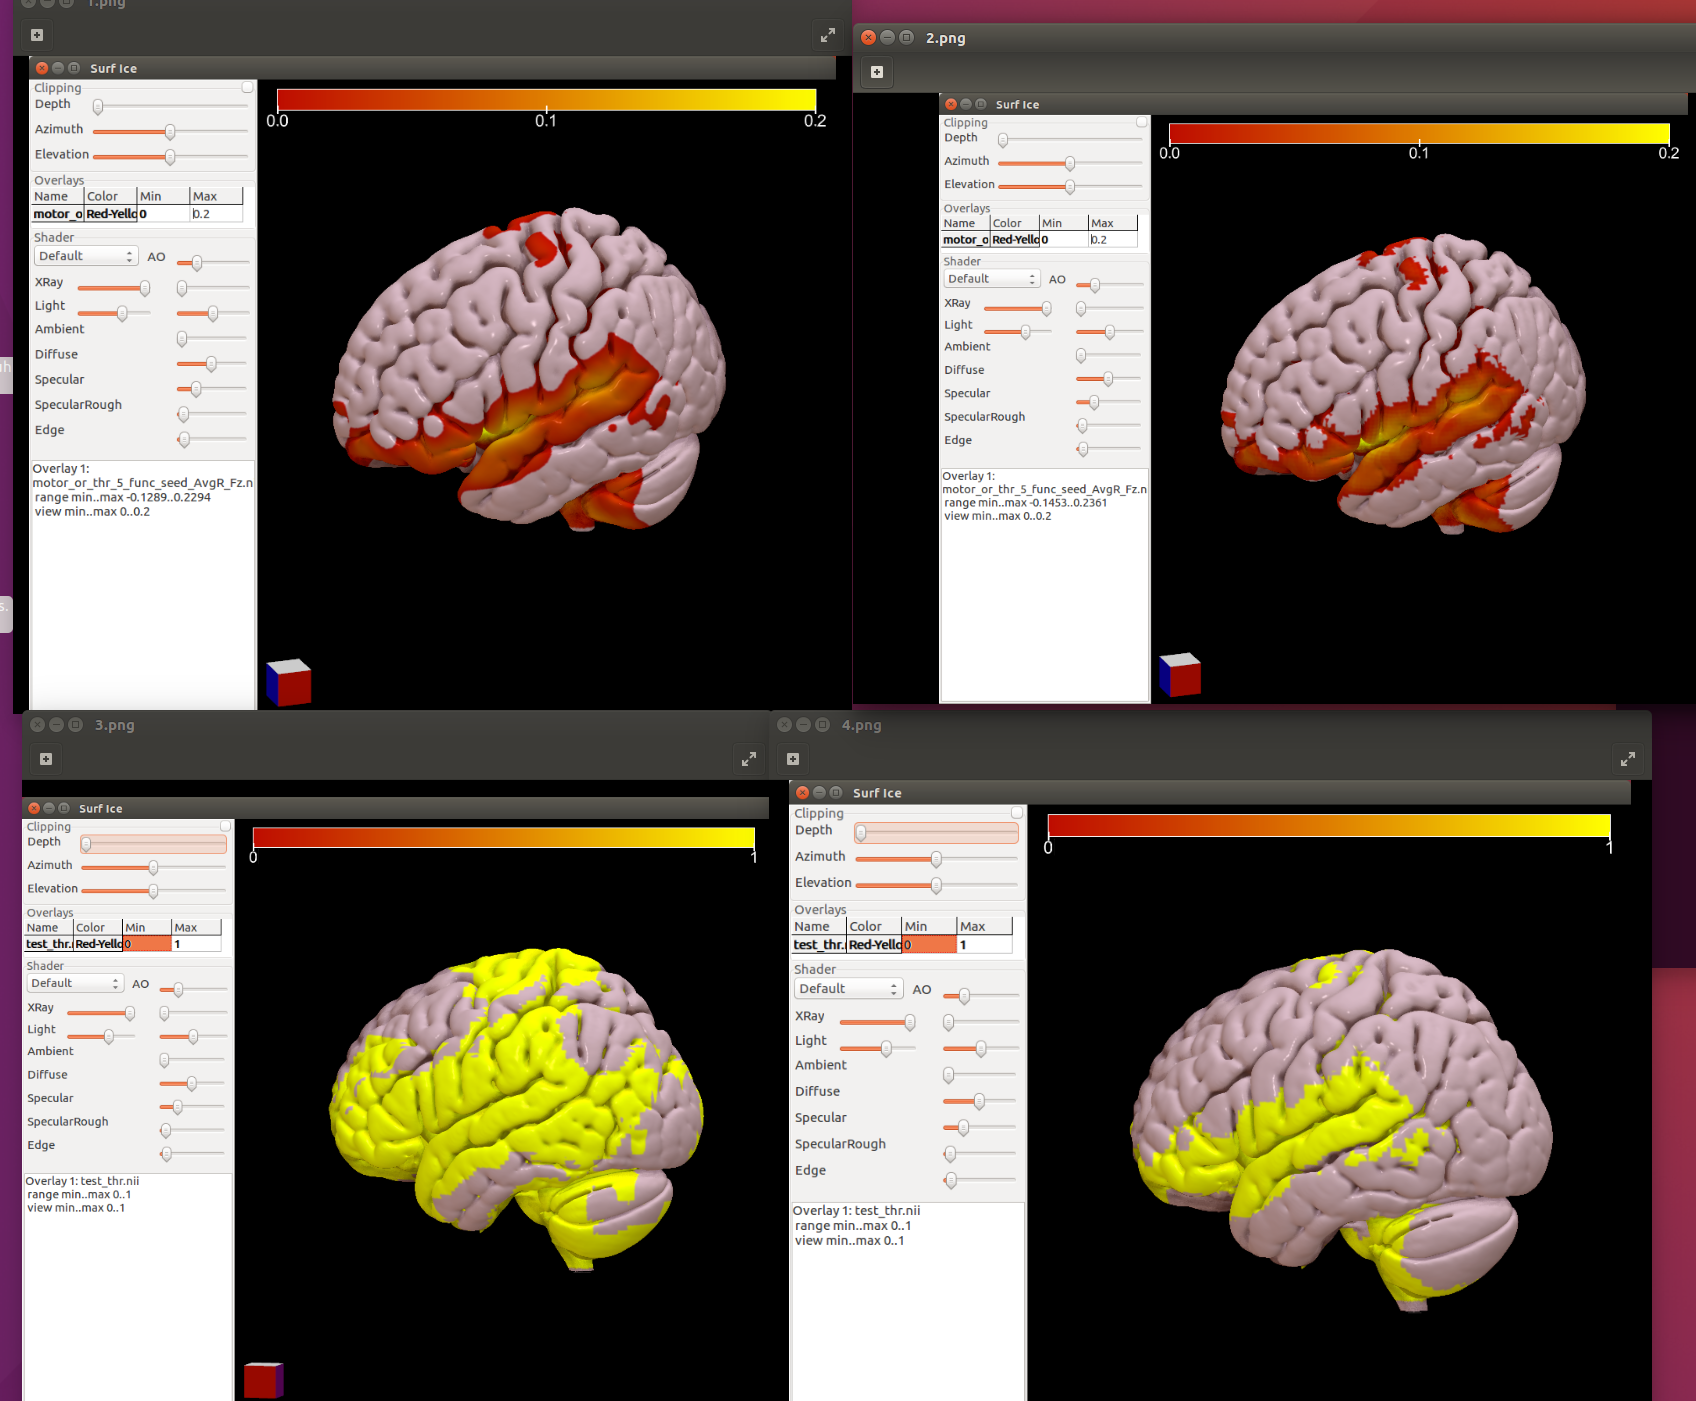Click the plus icon in 2.png toolbar
The height and width of the screenshot is (1401, 1696).
click(x=877, y=72)
